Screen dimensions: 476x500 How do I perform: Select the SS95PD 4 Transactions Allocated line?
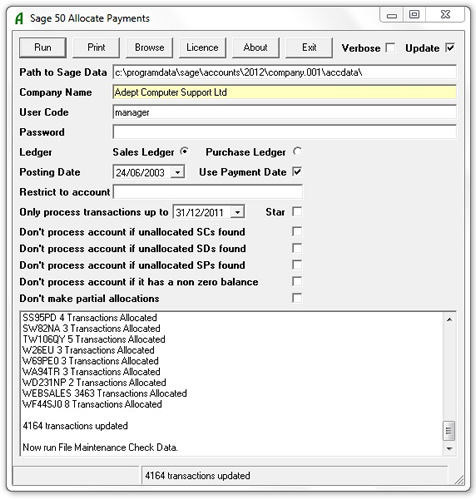[90, 318]
